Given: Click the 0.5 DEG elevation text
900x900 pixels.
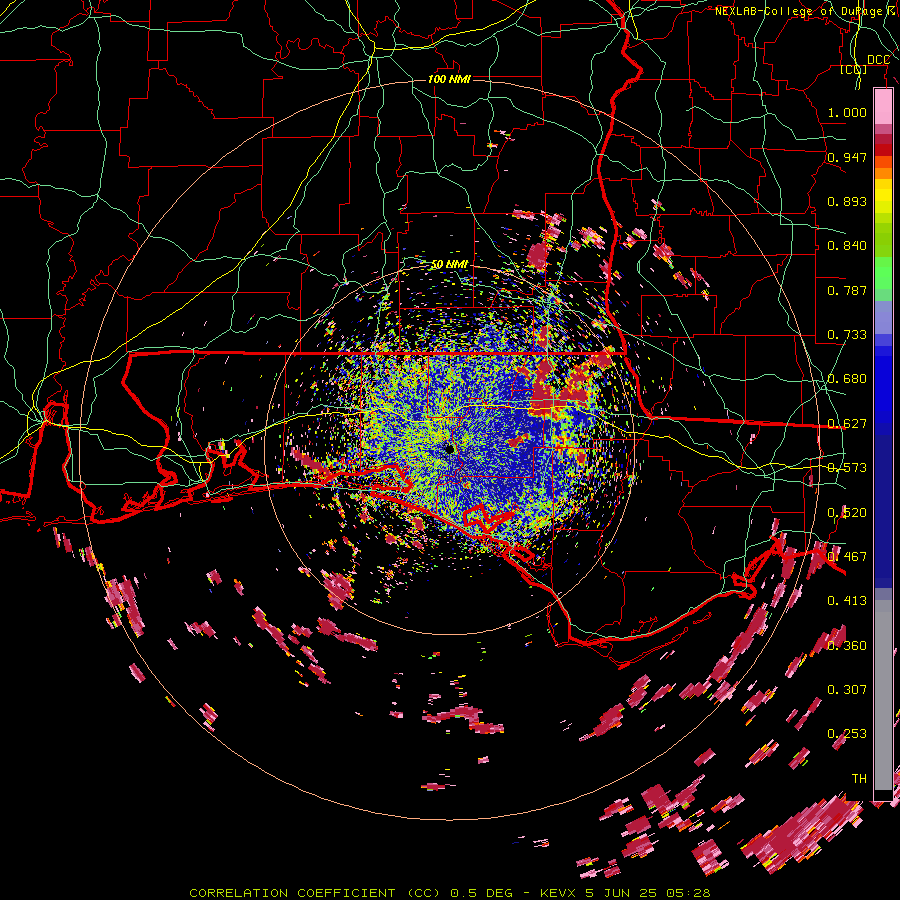Looking at the screenshot, I should click(x=481, y=893).
